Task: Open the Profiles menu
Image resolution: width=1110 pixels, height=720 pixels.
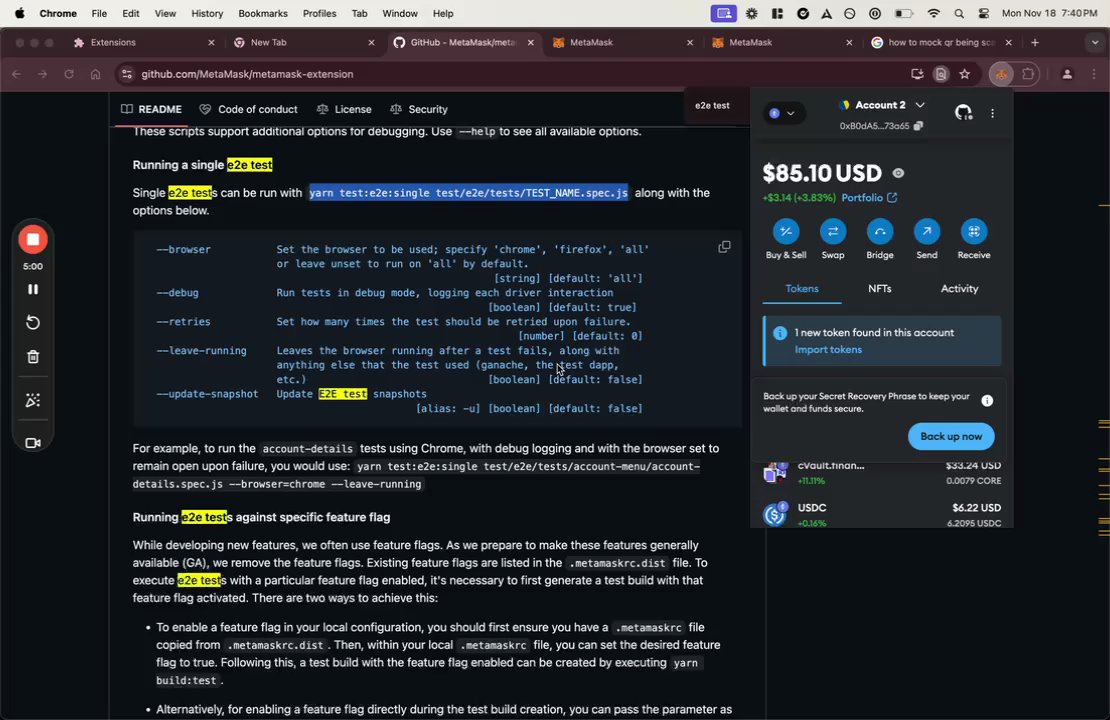Action: (x=319, y=13)
